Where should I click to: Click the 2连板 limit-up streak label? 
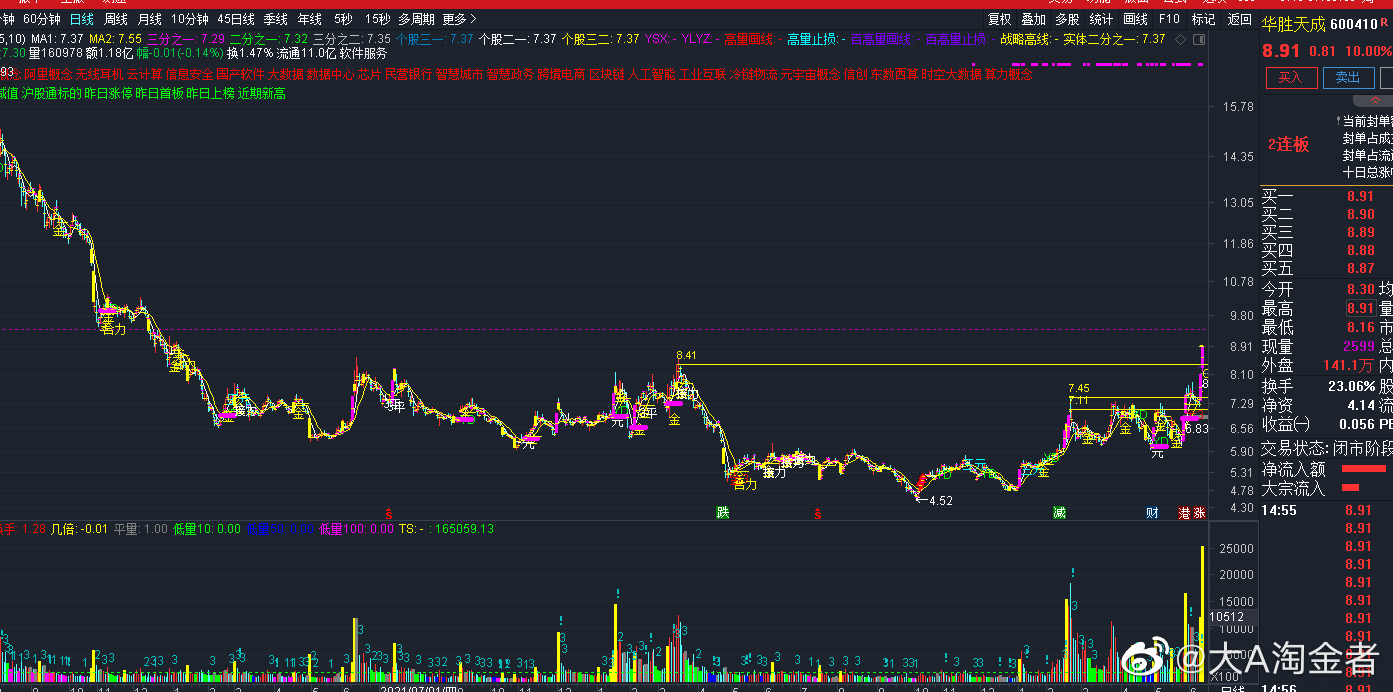coord(1289,144)
